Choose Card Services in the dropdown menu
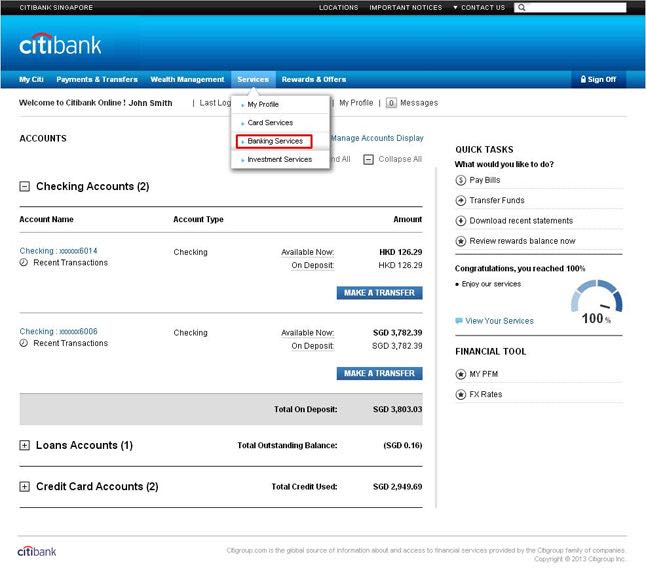Image resolution: width=646 pixels, height=571 pixels. coord(270,122)
